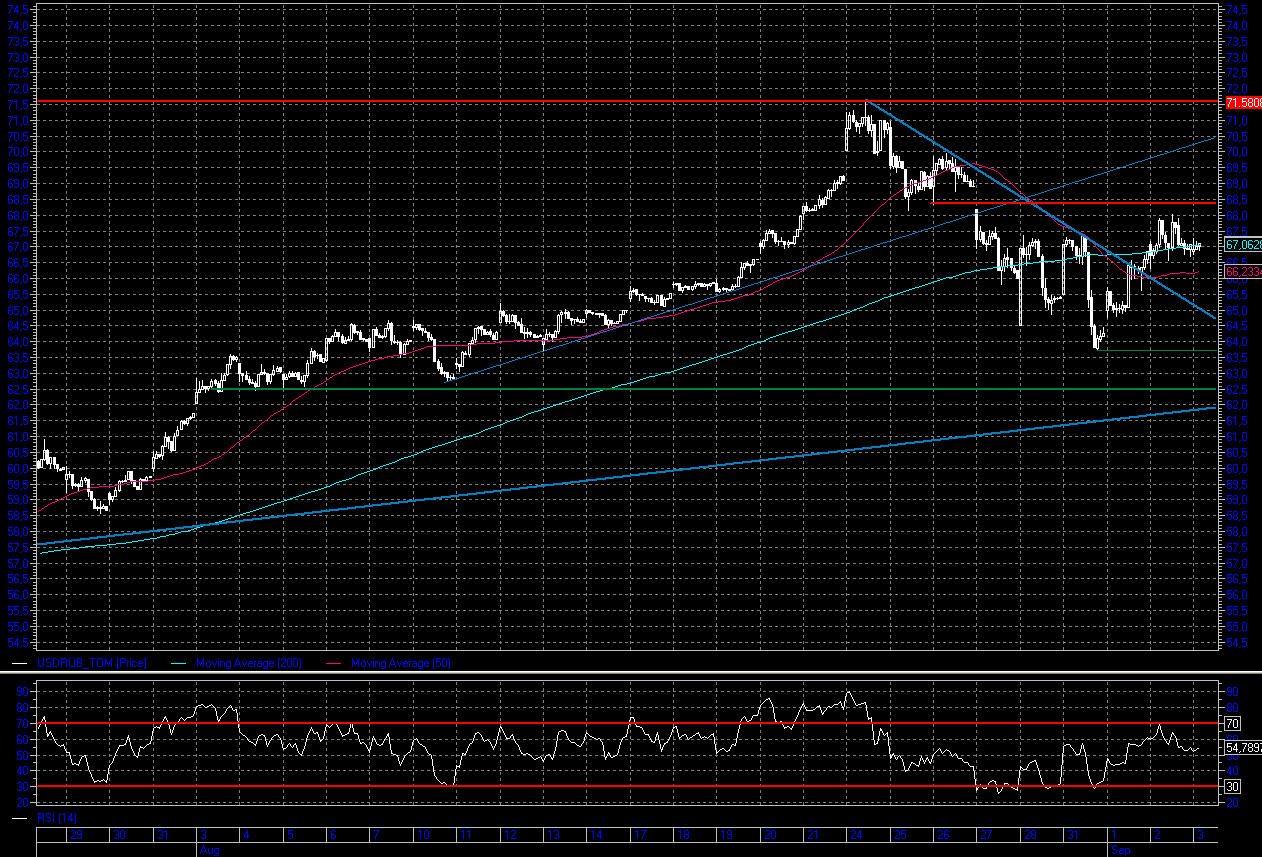Click the boxed 70 RSI level tag
This screenshot has height=857, width=1262.
pyautogui.click(x=1233, y=722)
